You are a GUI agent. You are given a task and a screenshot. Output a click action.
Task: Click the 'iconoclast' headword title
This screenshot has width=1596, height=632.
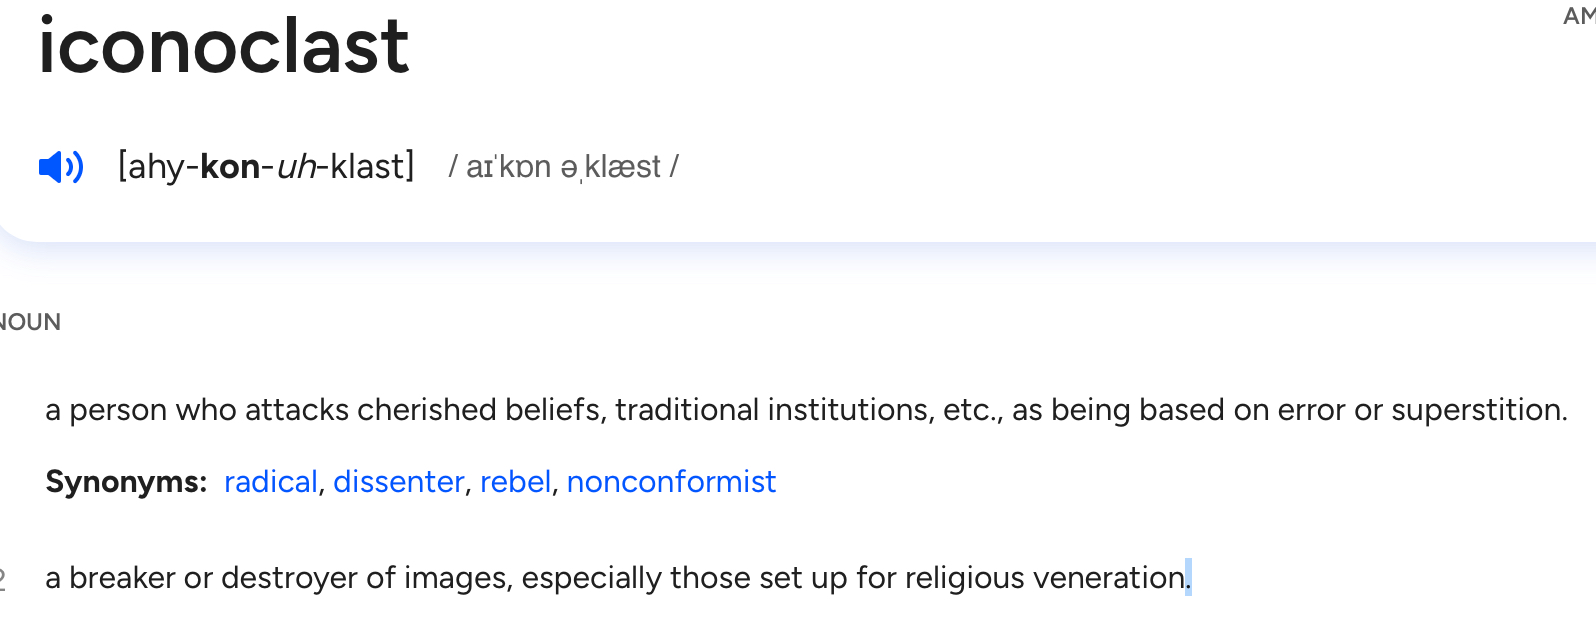[224, 46]
